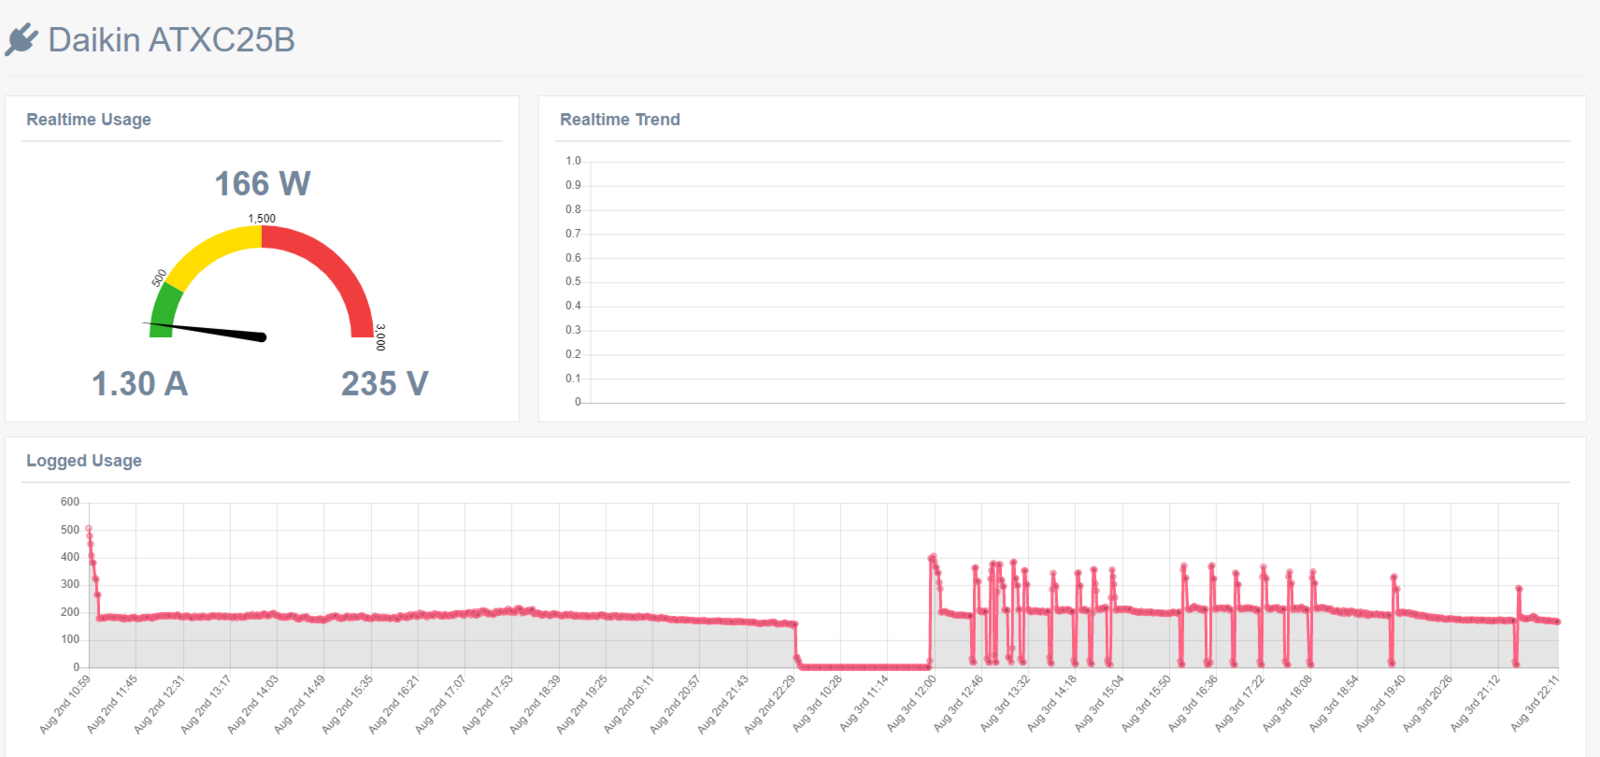Click the Aug 3rd 18:54 axis label
This screenshot has height=757, width=1600.
pos(1334,705)
